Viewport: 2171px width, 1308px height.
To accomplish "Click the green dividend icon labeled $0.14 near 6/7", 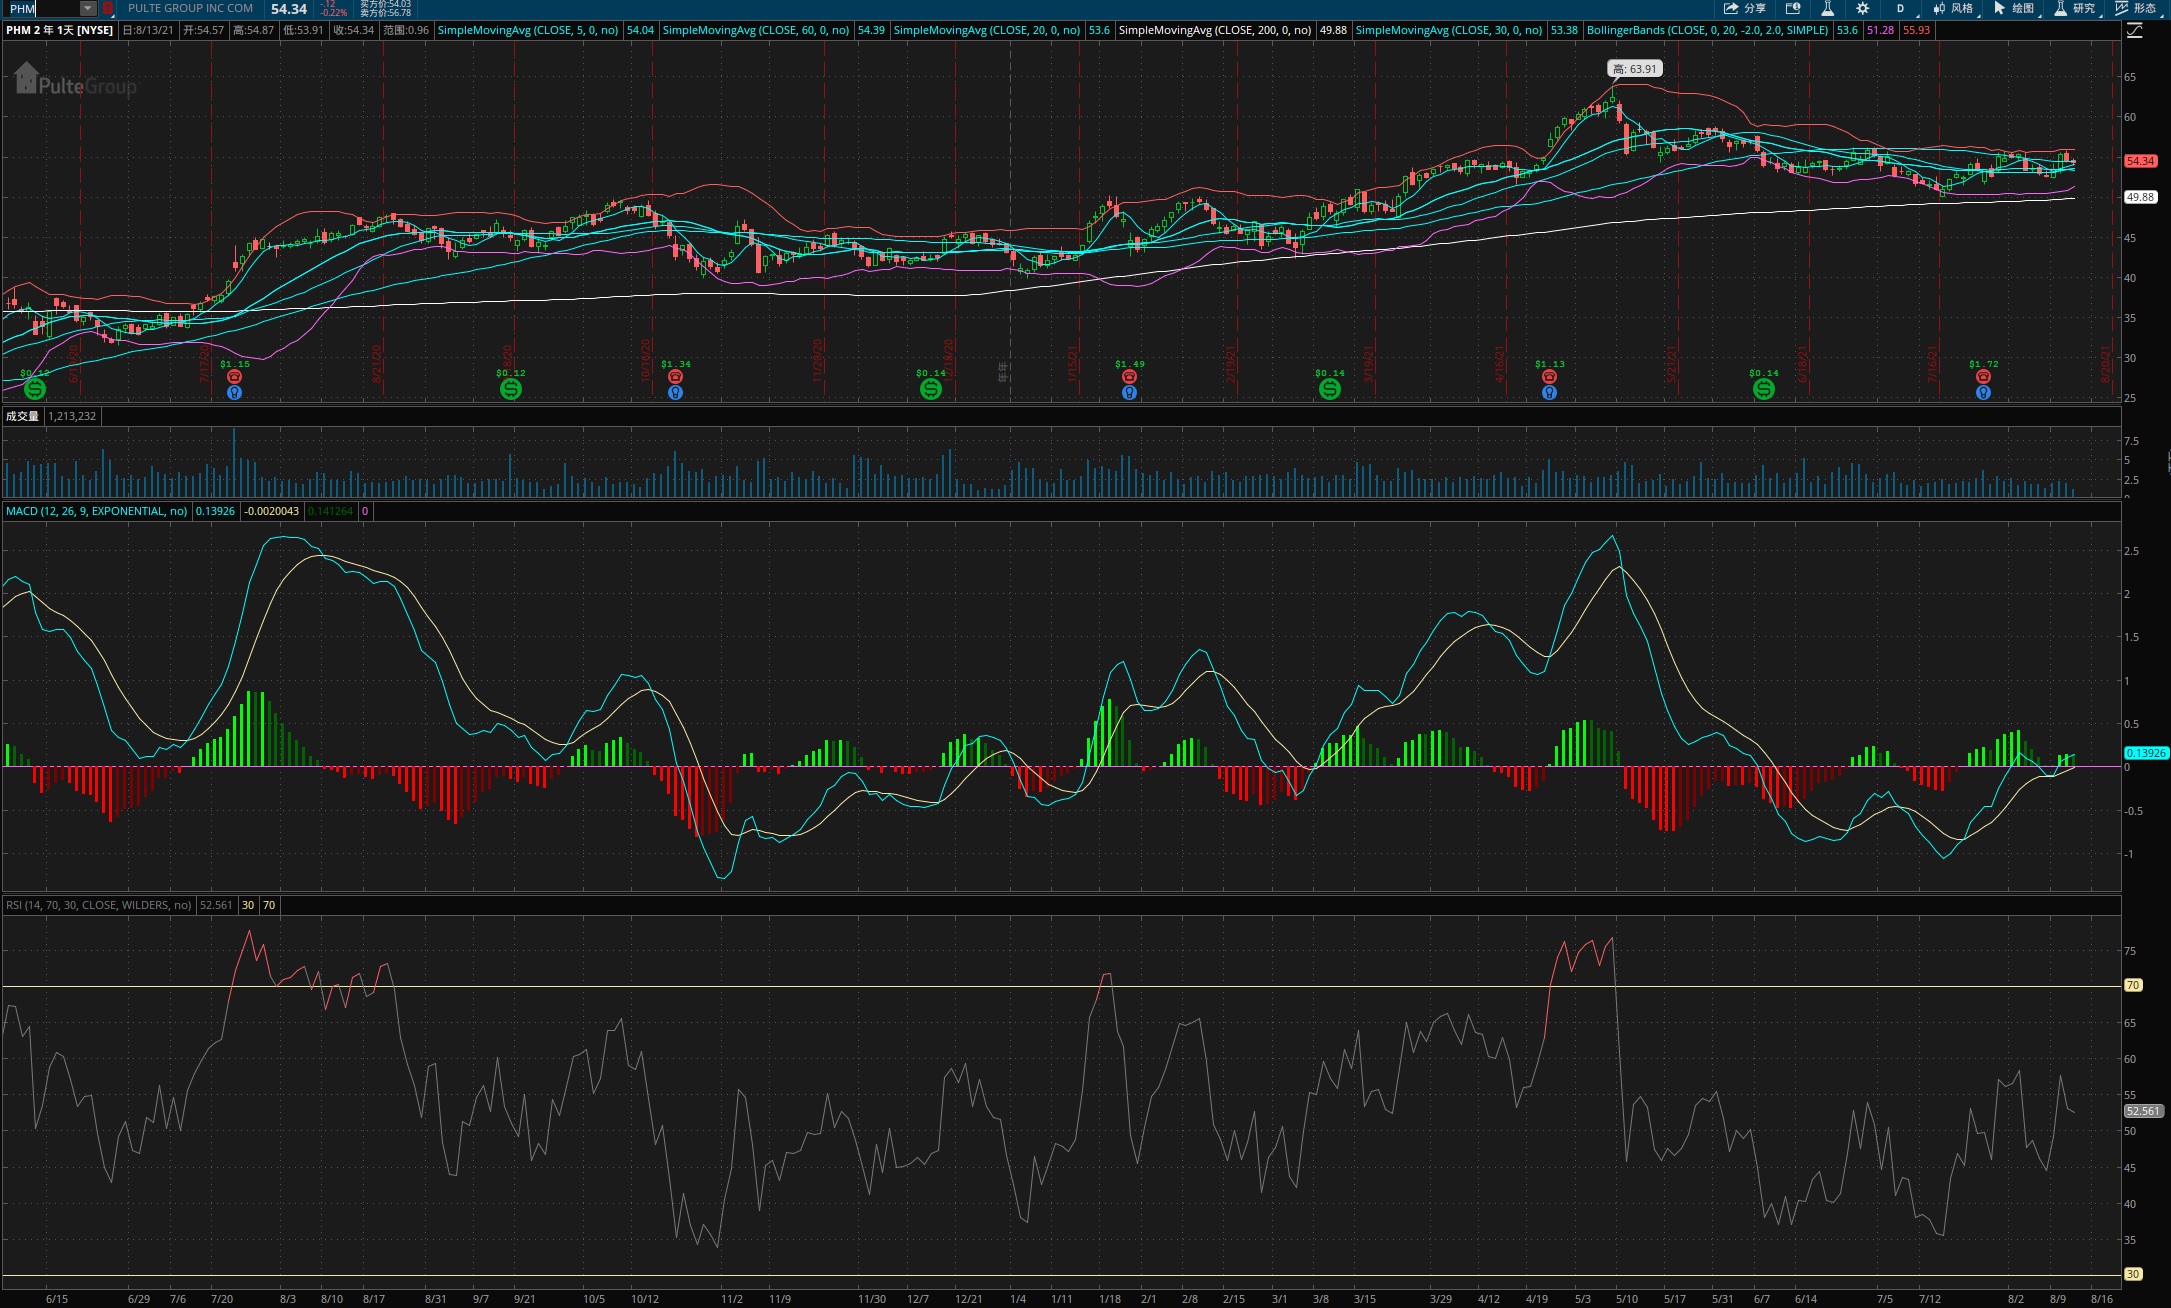I will (1764, 389).
